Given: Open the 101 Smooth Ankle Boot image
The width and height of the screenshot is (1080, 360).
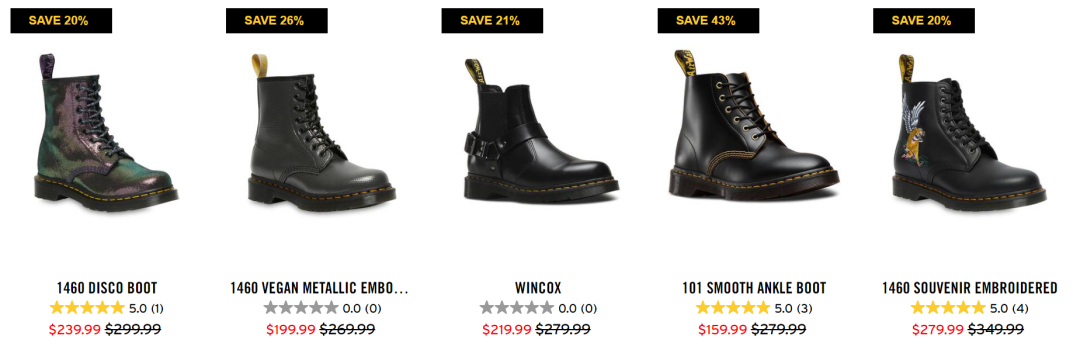Looking at the screenshot, I should pyautogui.click(x=754, y=126).
